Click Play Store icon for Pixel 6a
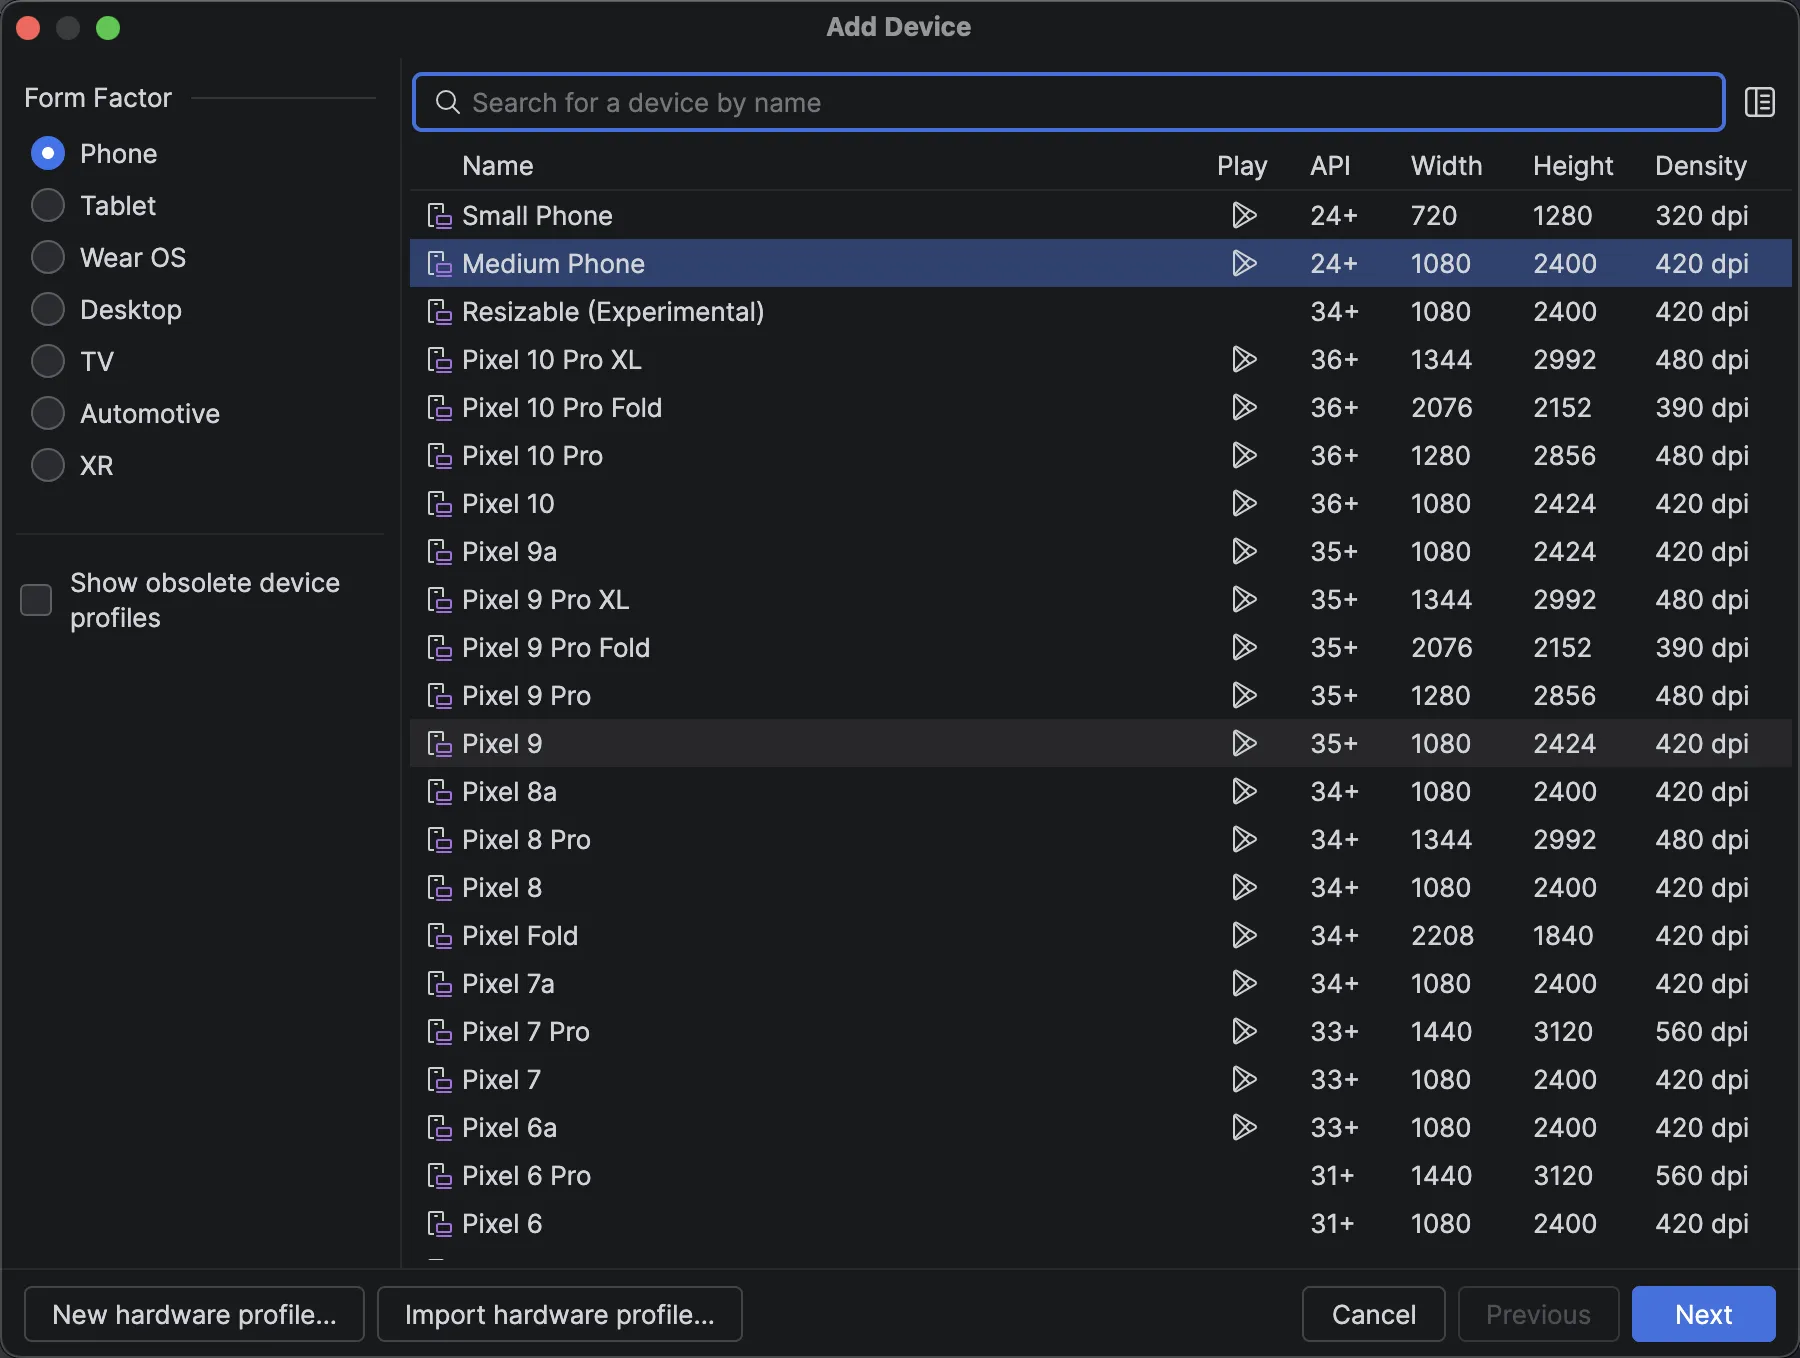 (x=1244, y=1127)
